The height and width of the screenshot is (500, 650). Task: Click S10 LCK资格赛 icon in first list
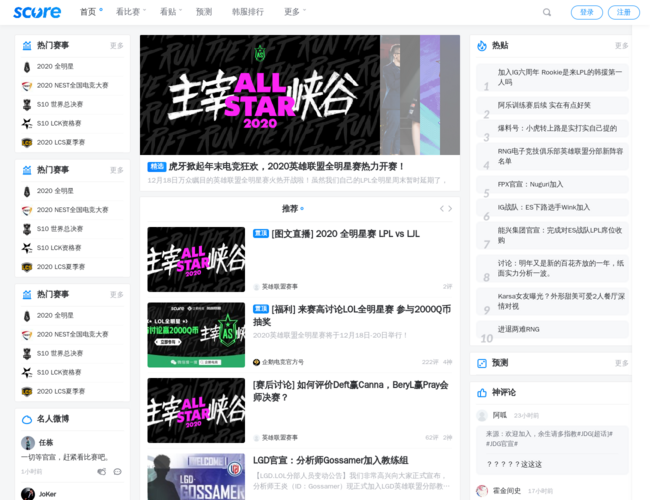click(x=27, y=124)
